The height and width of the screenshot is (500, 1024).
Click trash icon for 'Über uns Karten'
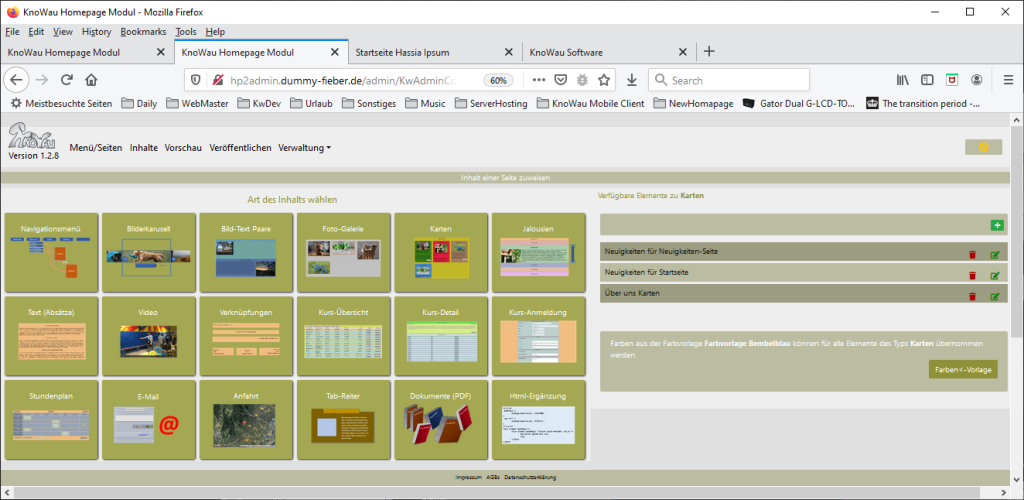point(972,296)
